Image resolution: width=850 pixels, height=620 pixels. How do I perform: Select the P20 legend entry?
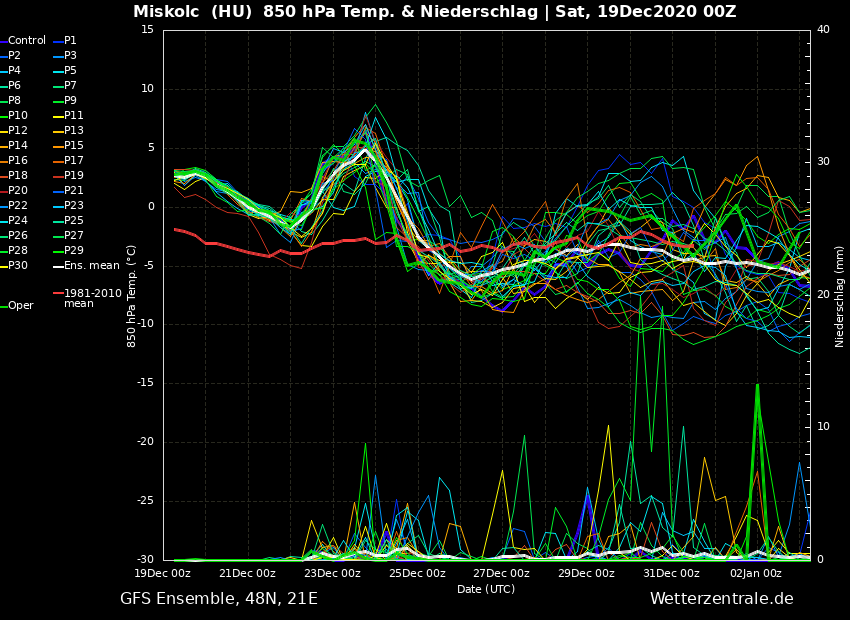pyautogui.click(x=18, y=191)
